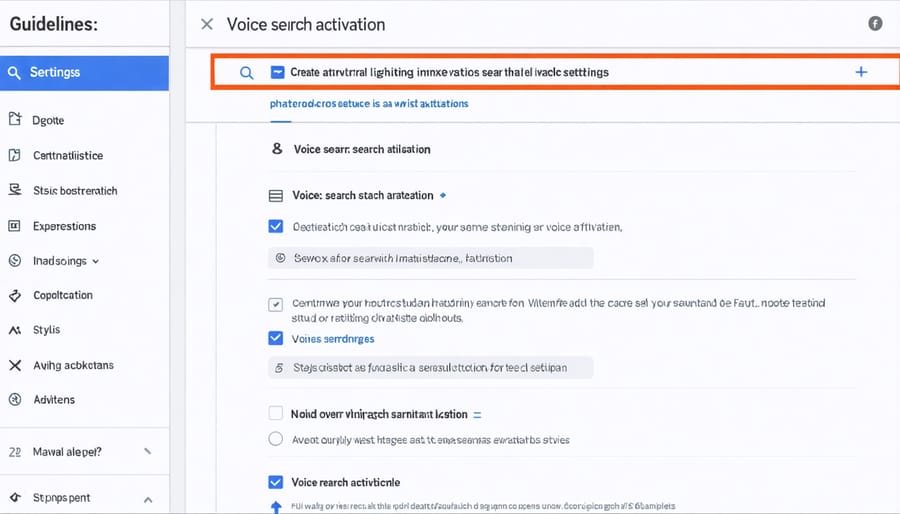Viewport: 900px width, 514px height.
Task: Click the Copoltcation sidebar icon
Action: pos(15,295)
